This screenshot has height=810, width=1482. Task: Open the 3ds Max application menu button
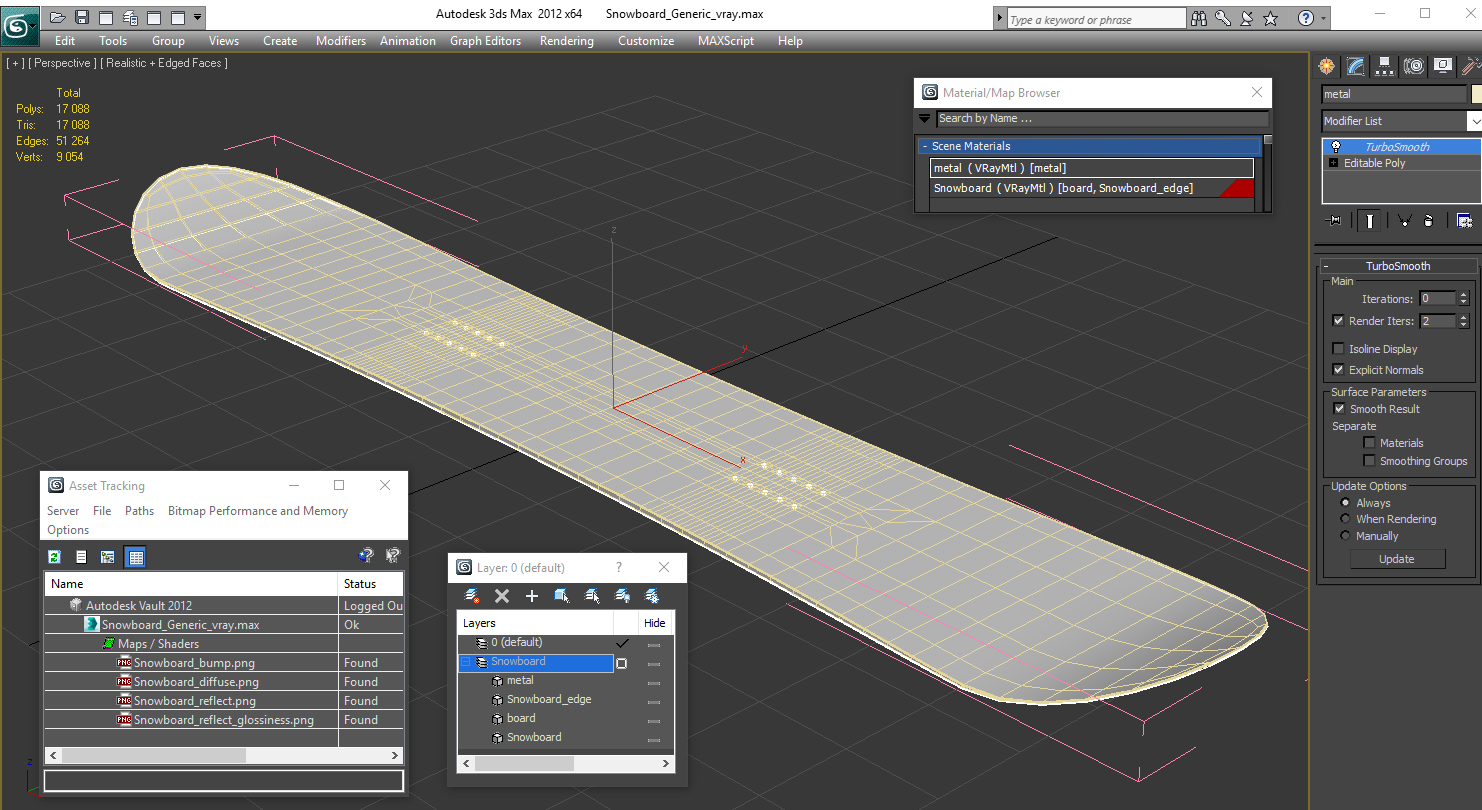point(19,26)
